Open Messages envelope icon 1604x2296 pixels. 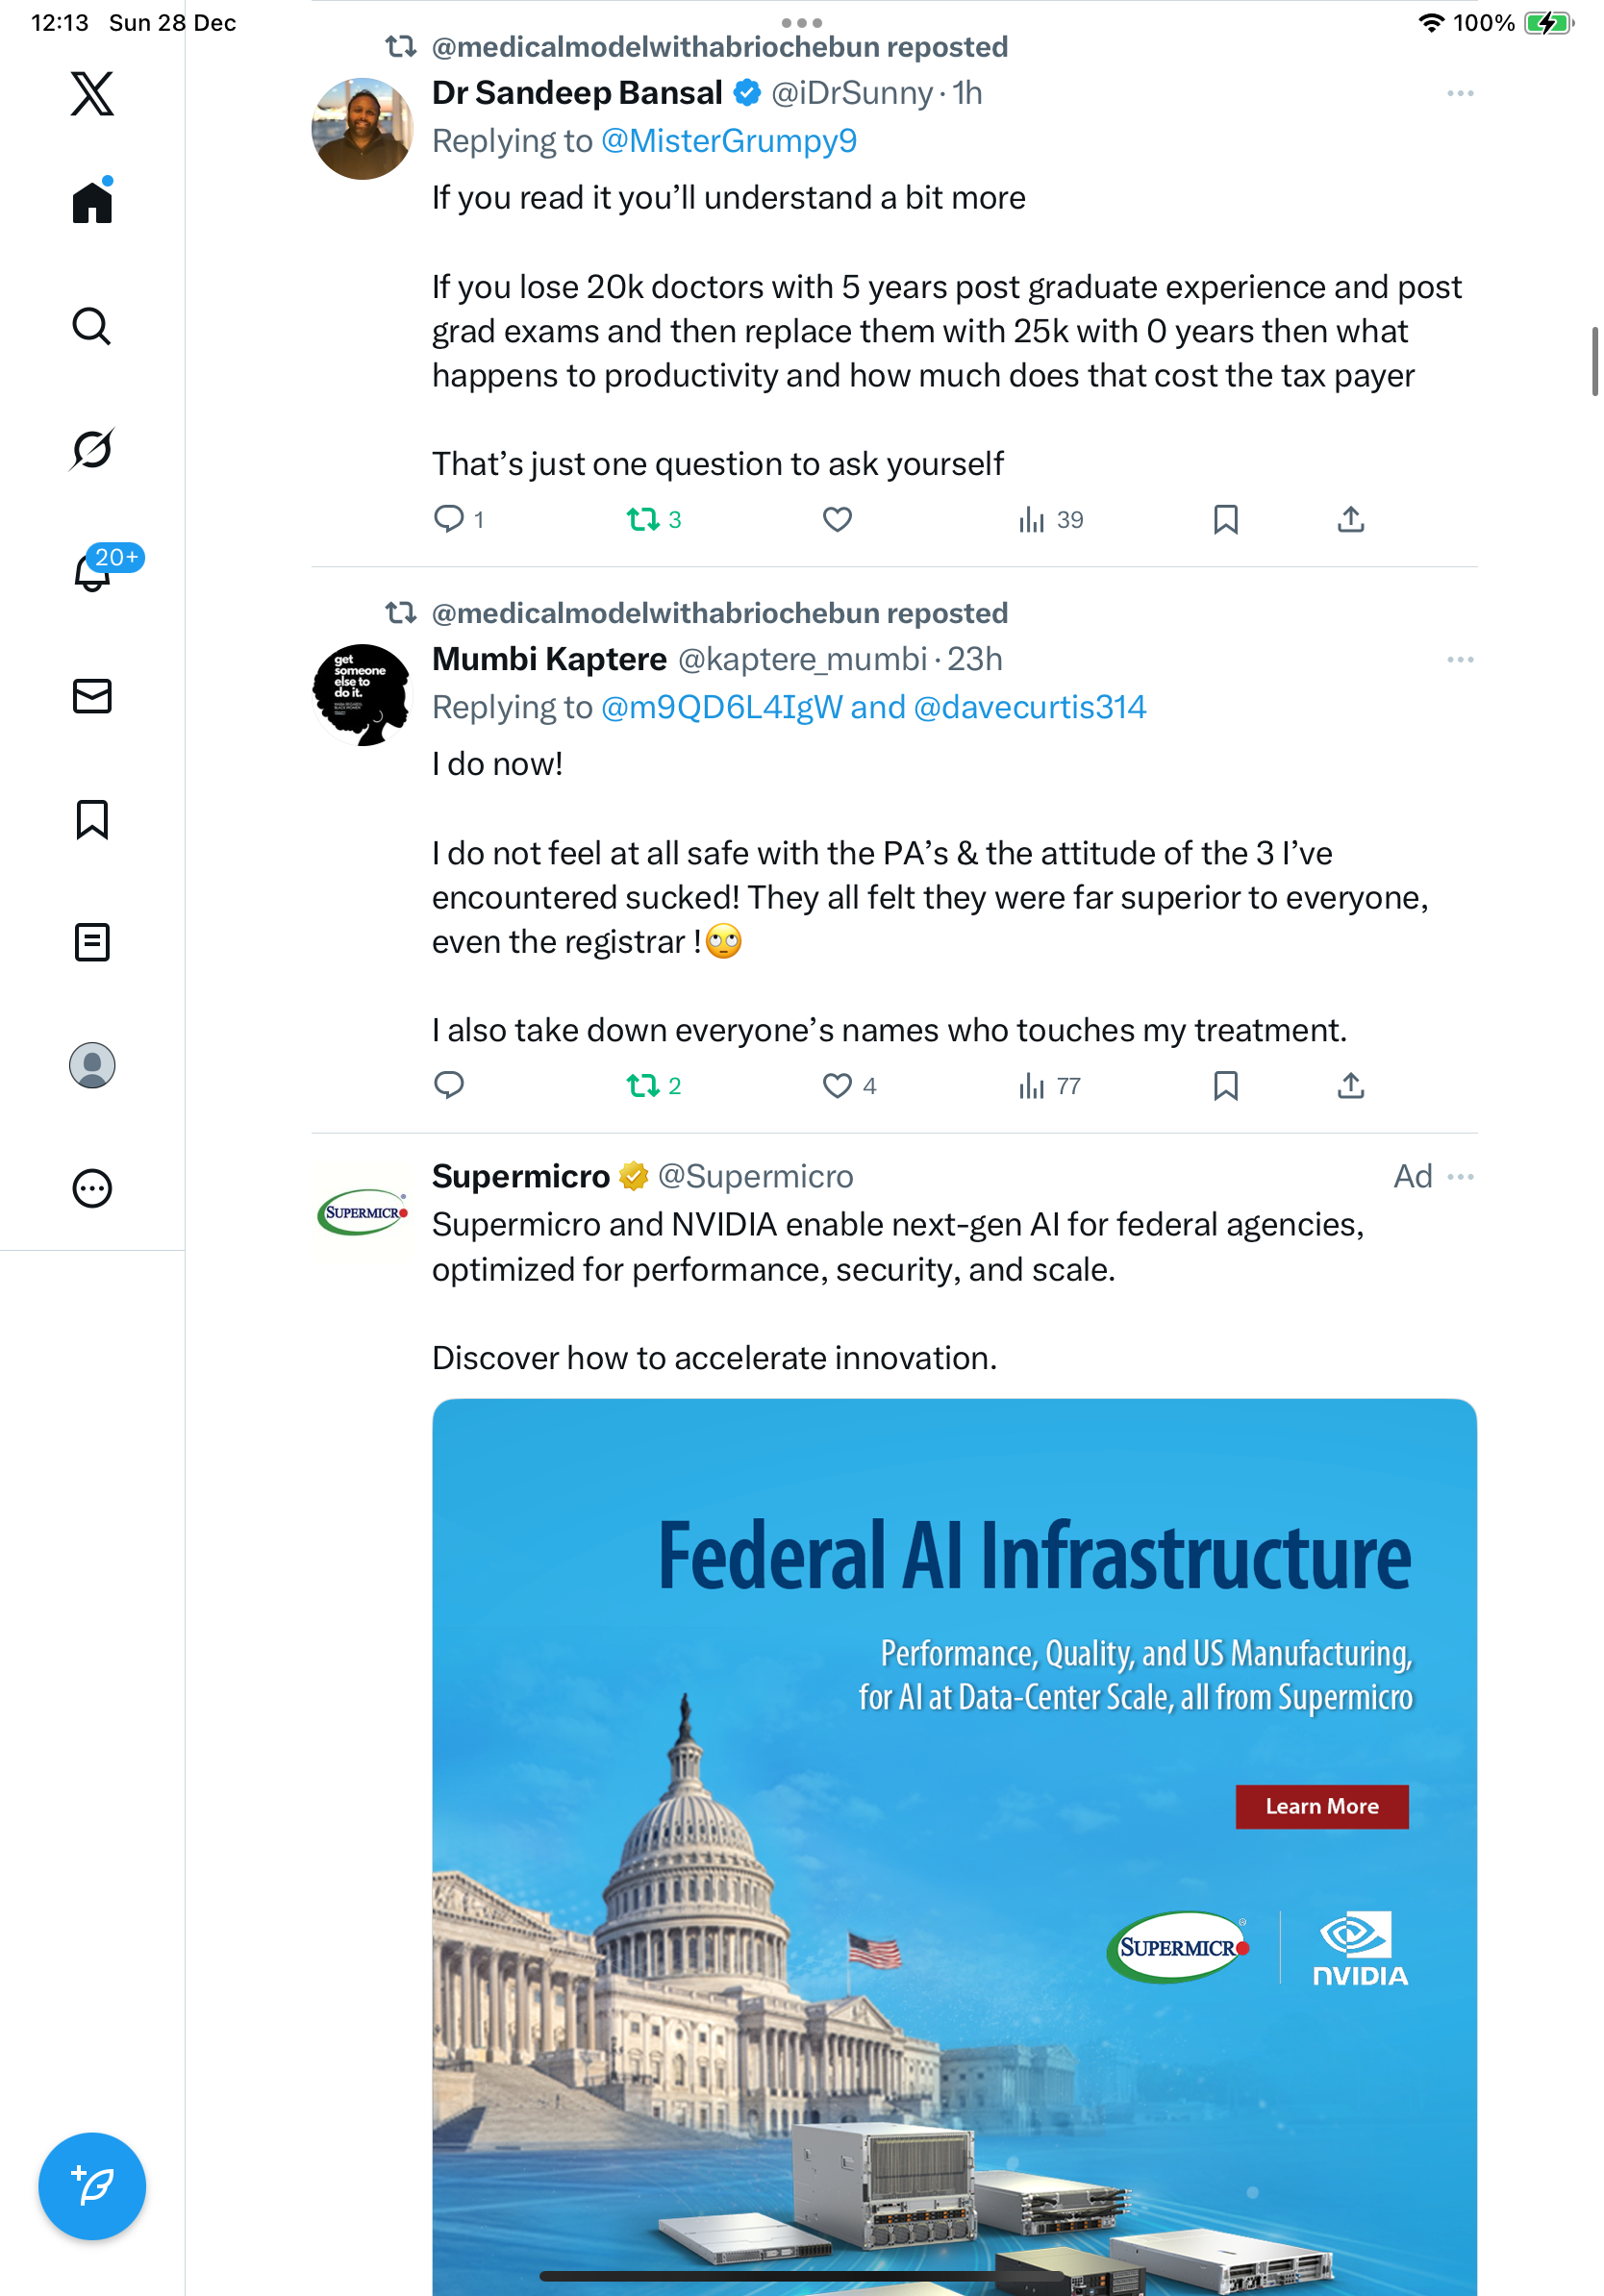pos(92,696)
